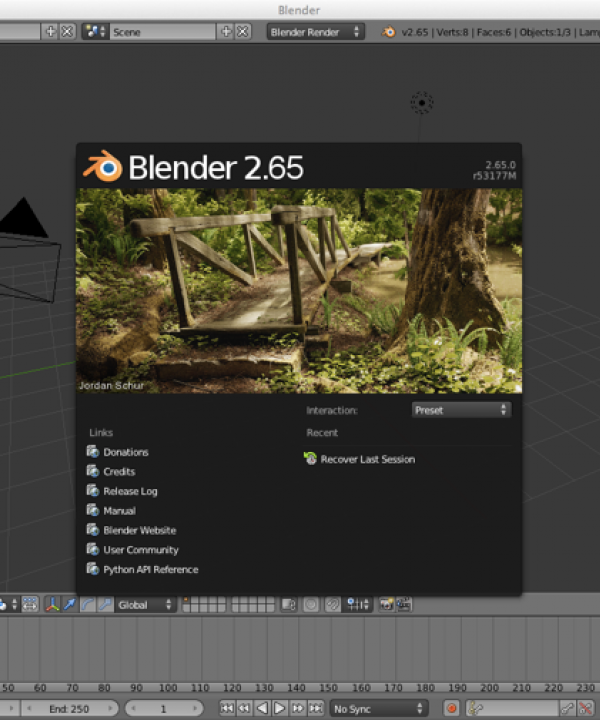Image resolution: width=600 pixels, height=720 pixels.
Task: Decrease End frame with left arrow
Action: [x=29, y=709]
